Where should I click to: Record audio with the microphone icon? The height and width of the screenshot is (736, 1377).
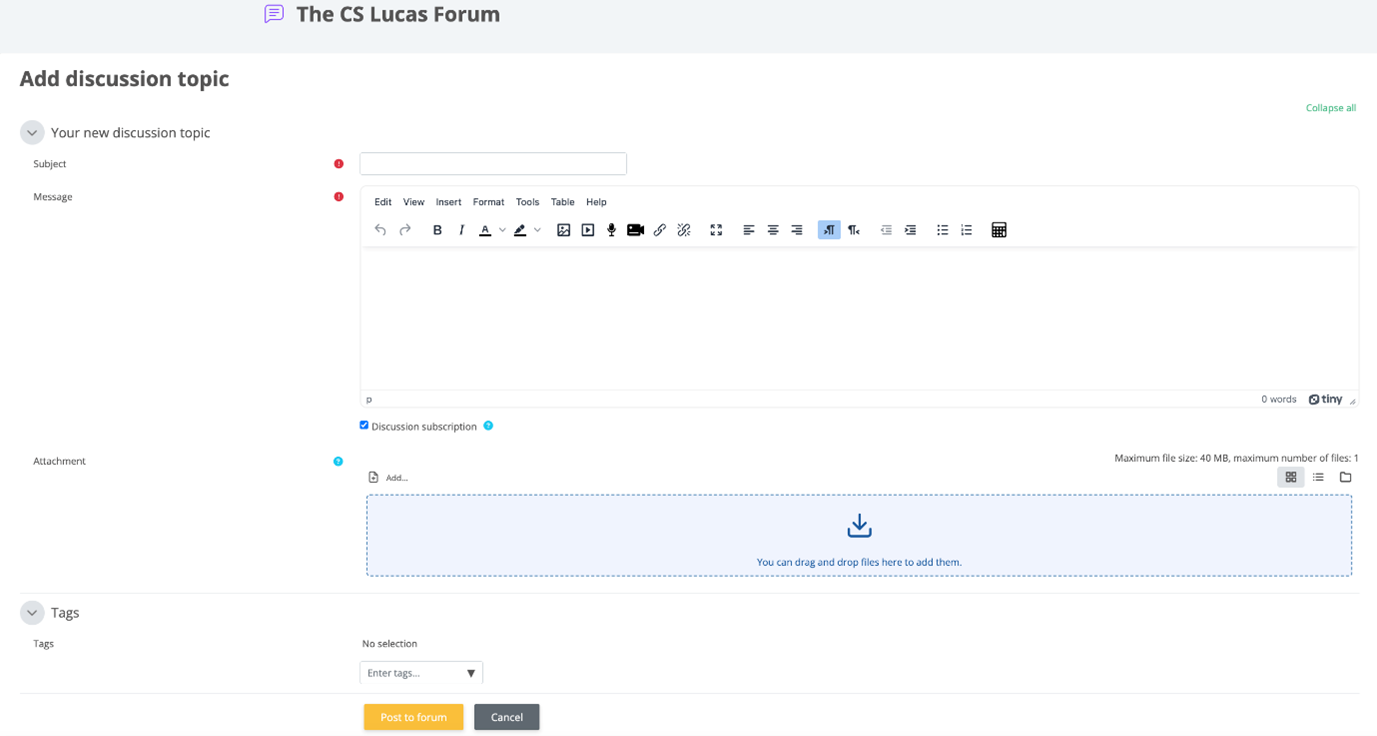point(611,230)
